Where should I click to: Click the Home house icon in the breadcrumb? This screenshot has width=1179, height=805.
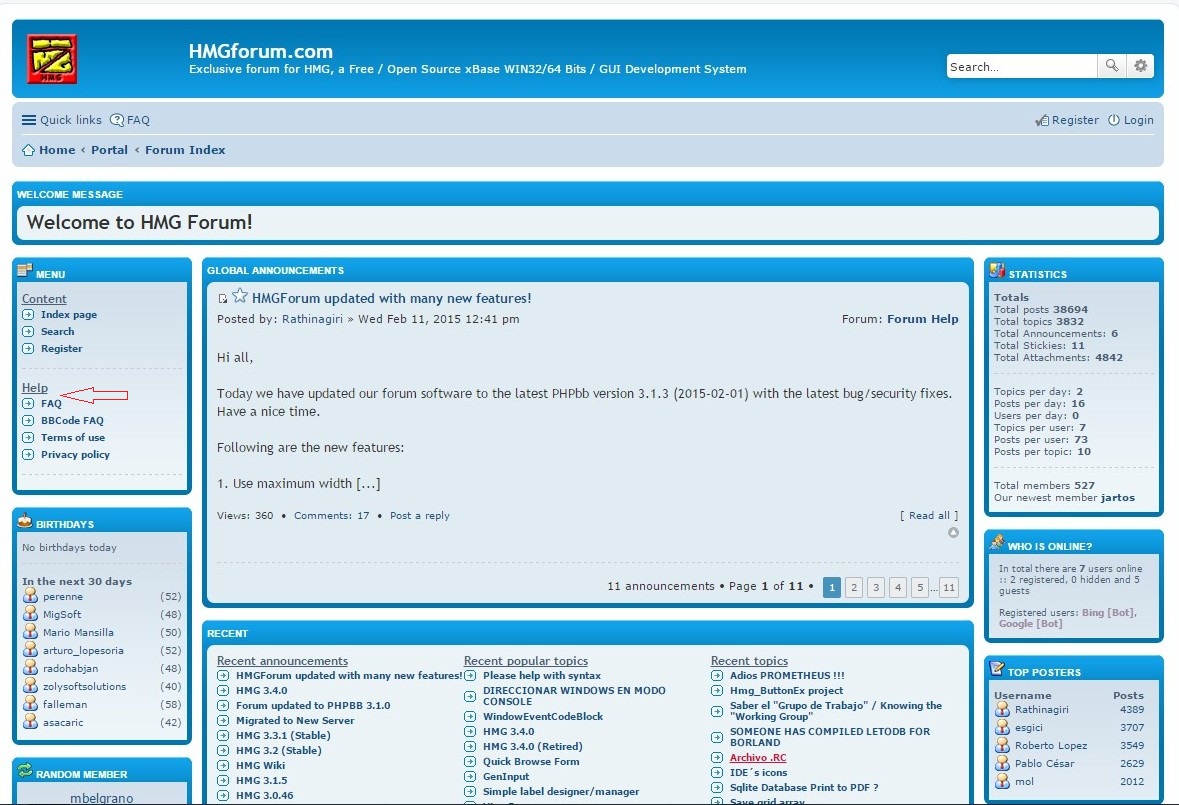tap(28, 149)
